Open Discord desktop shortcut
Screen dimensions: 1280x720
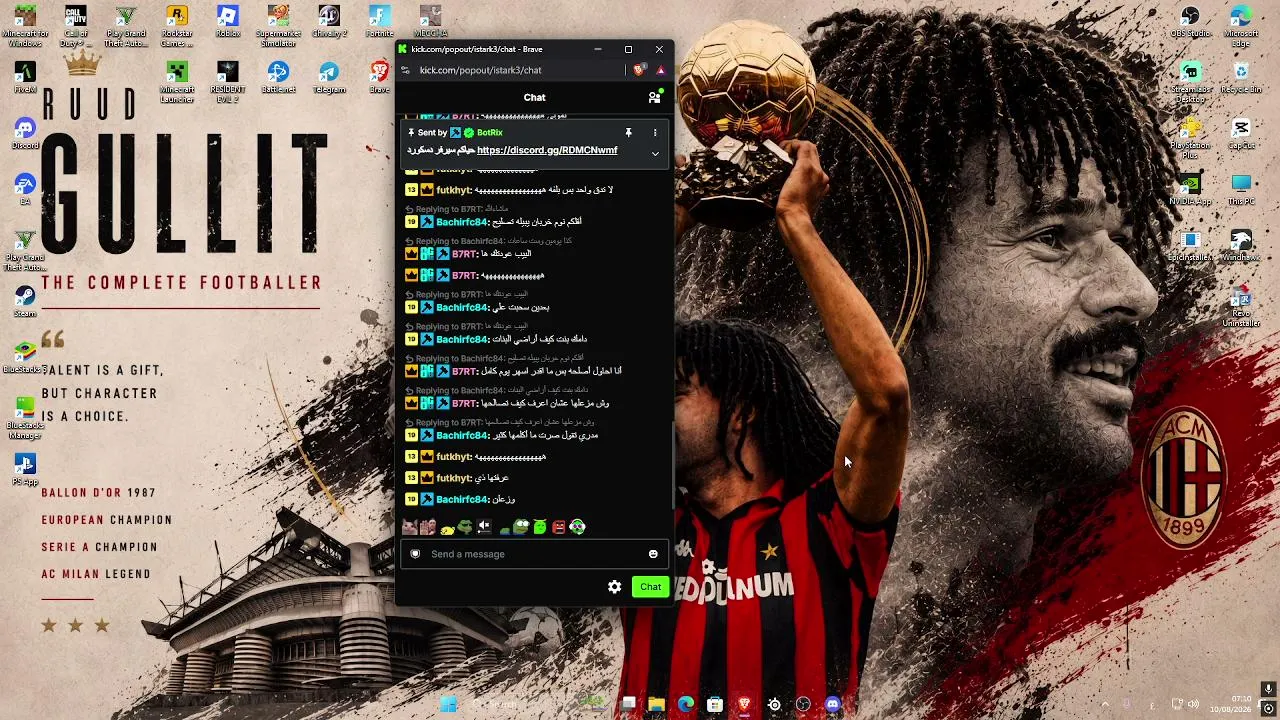coord(25,134)
